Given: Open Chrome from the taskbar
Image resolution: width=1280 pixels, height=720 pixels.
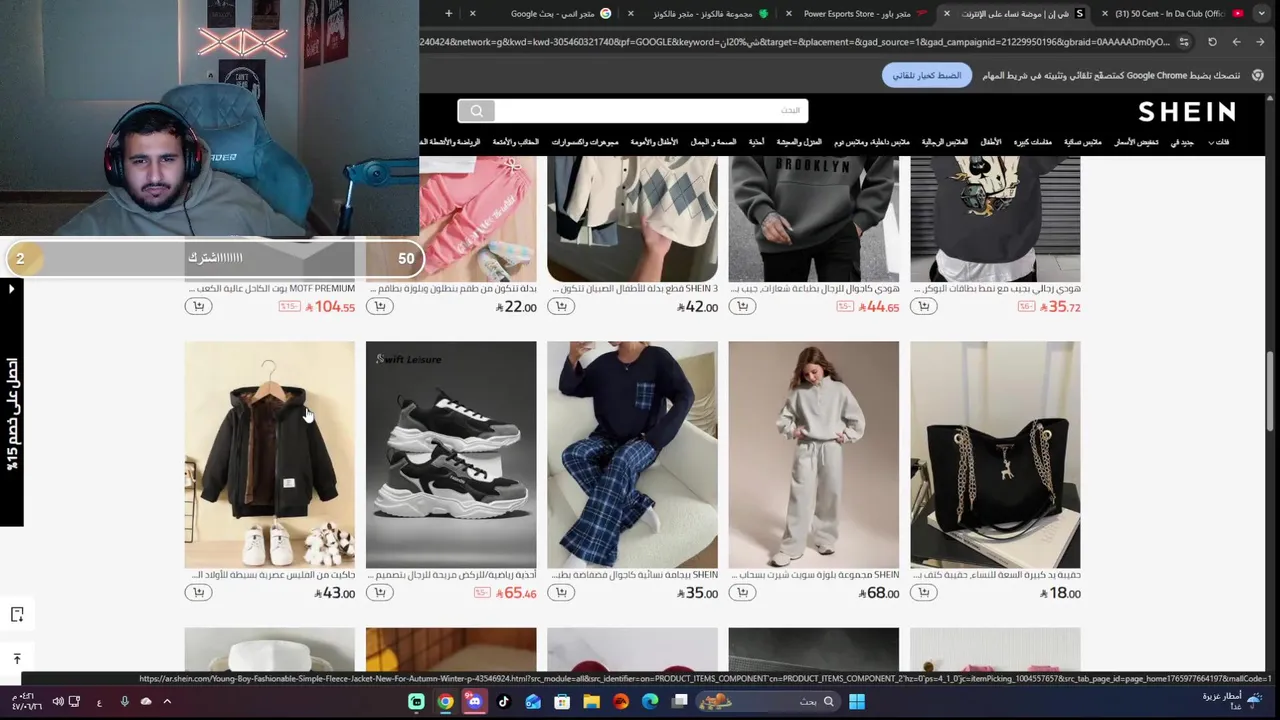Looking at the screenshot, I should pos(446,702).
